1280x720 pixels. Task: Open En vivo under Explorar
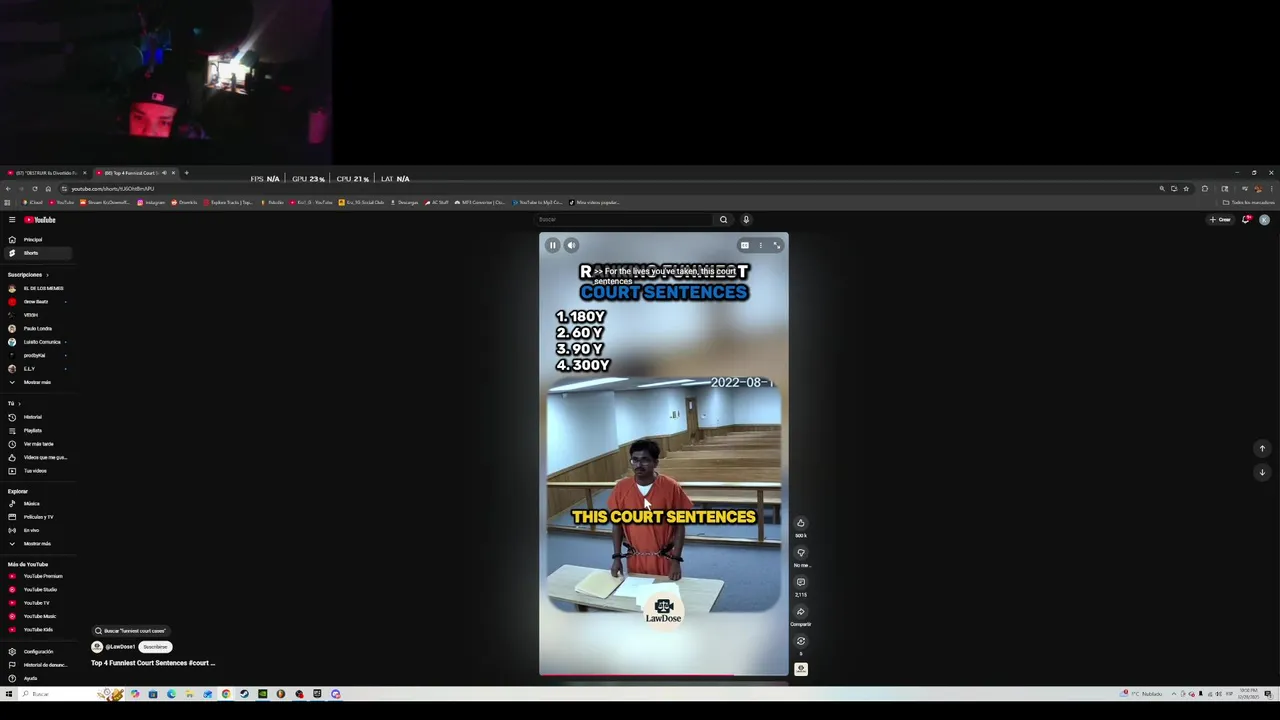(x=37, y=530)
